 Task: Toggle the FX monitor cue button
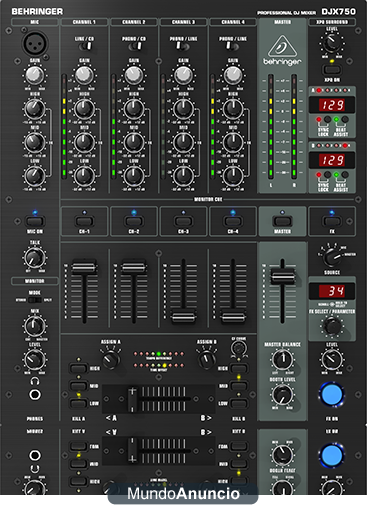point(332,221)
